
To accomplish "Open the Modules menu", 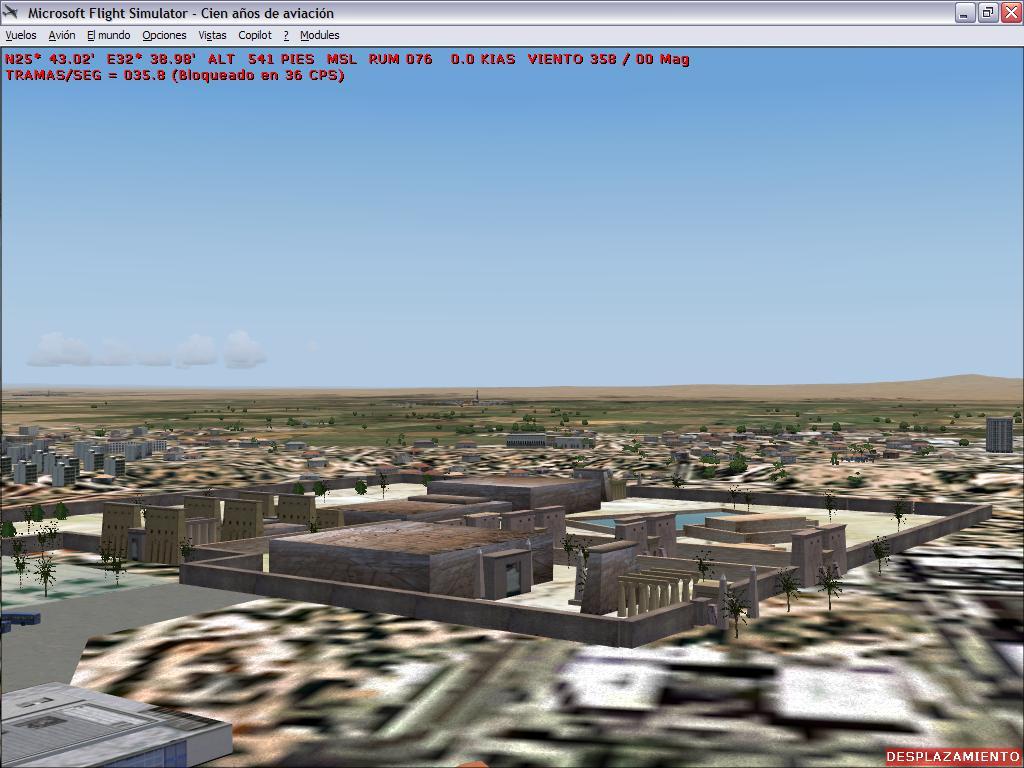I will point(319,35).
